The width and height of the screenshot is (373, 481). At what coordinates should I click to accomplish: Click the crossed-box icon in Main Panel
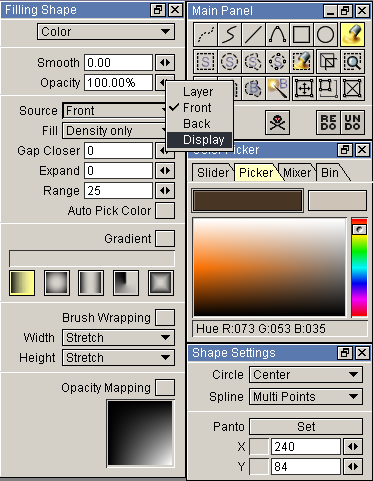click(352, 89)
